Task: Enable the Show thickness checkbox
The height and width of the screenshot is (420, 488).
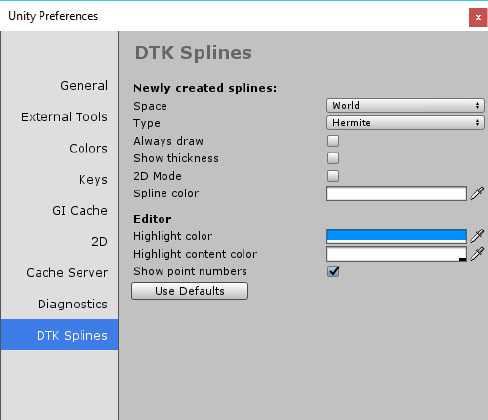Action: (333, 158)
